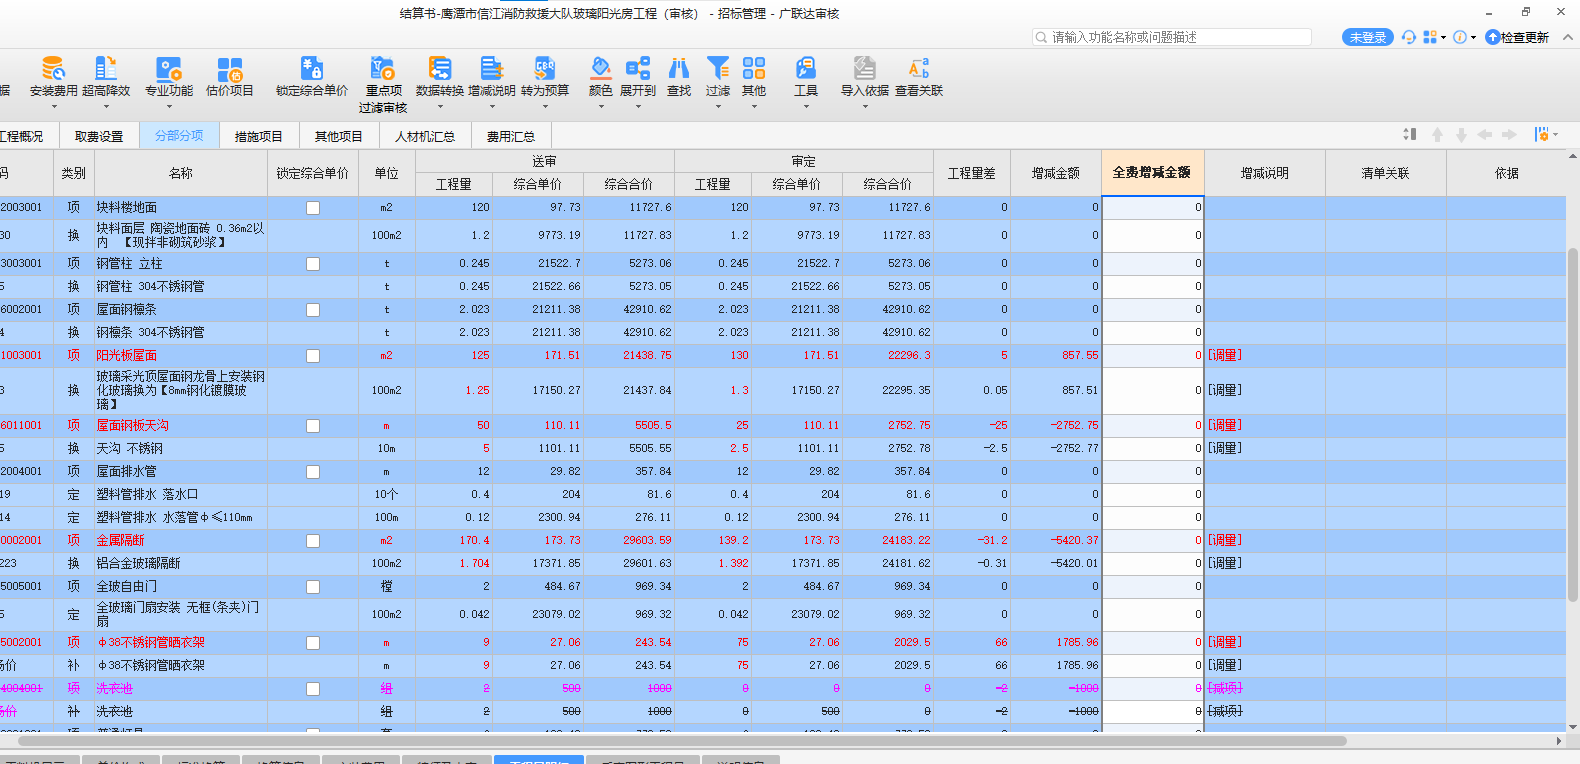The width and height of the screenshot is (1580, 764).
Task: Click the 超高降效 toolbar icon
Action: (106, 69)
